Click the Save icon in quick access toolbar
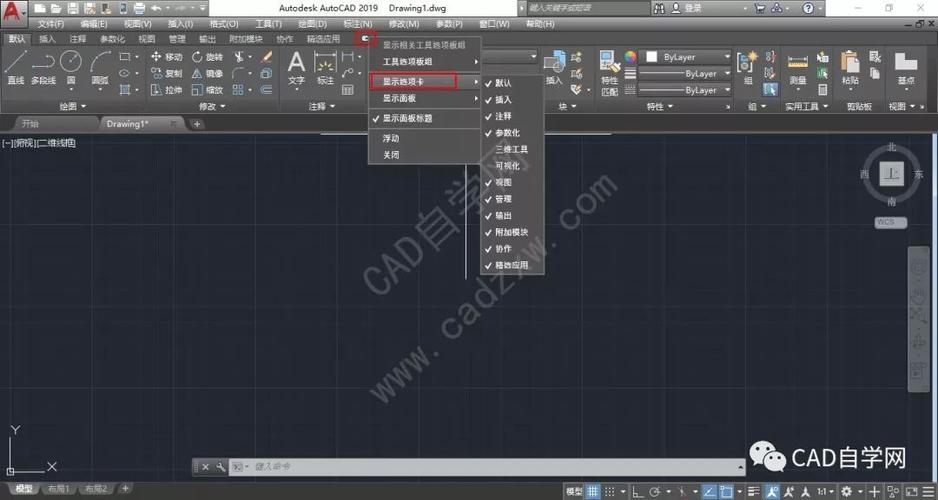The width and height of the screenshot is (938, 500). [x=72, y=8]
